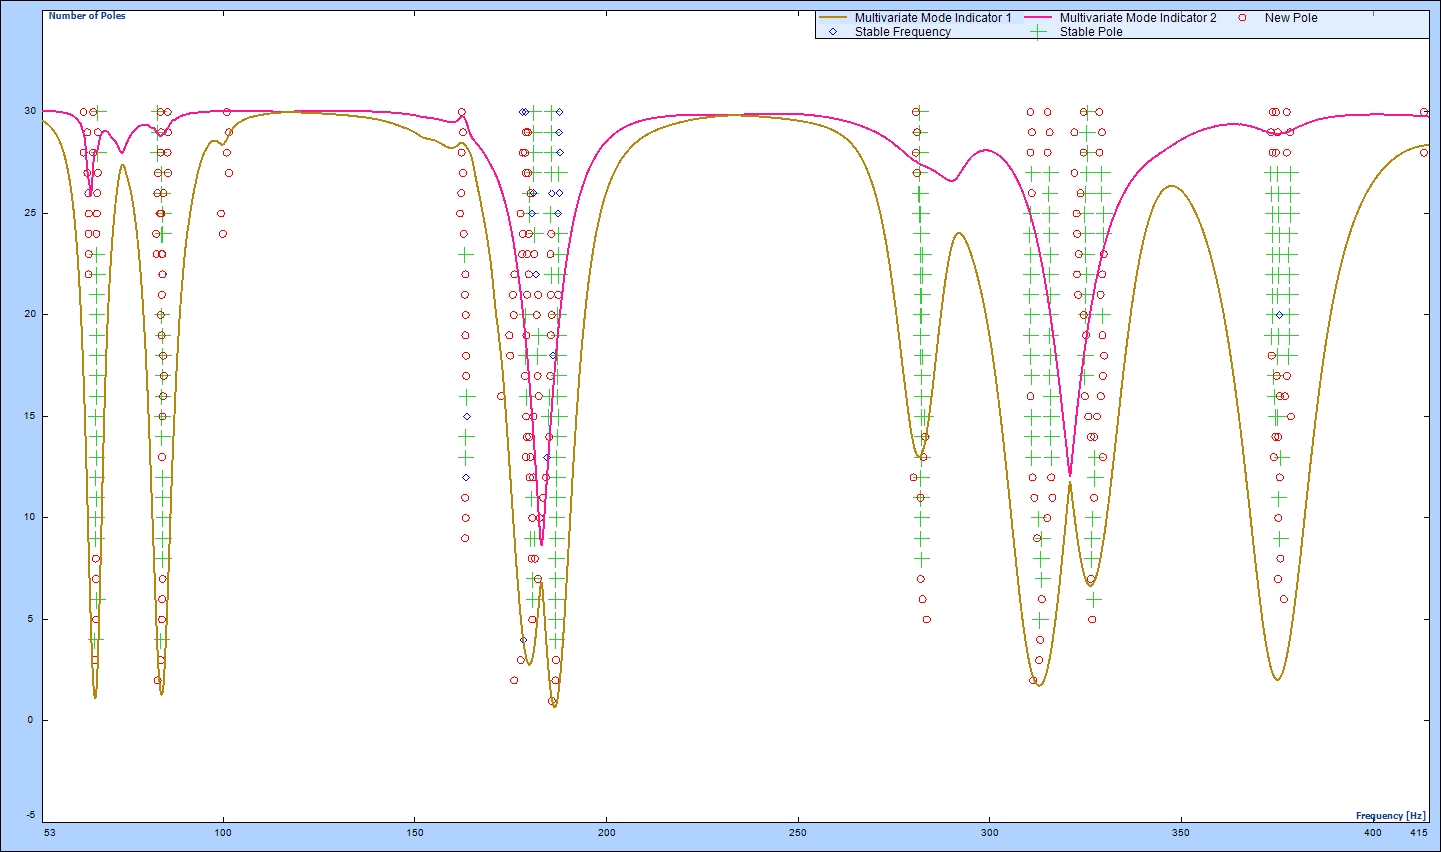Click the x-axis tick label 400

coord(1373,832)
